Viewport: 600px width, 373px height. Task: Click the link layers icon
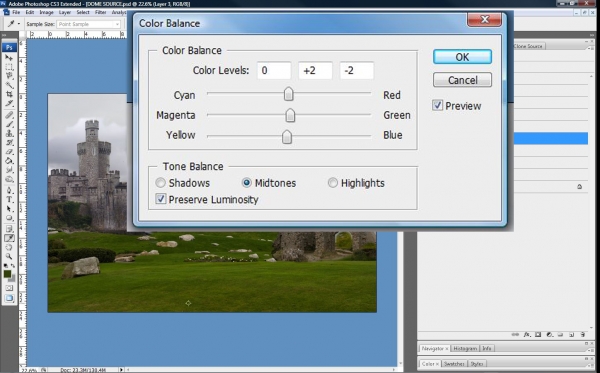(x=515, y=335)
